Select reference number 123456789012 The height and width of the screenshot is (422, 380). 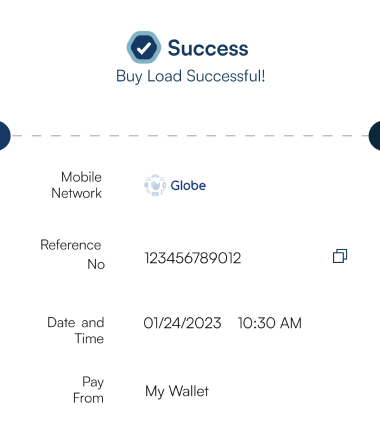point(193,258)
